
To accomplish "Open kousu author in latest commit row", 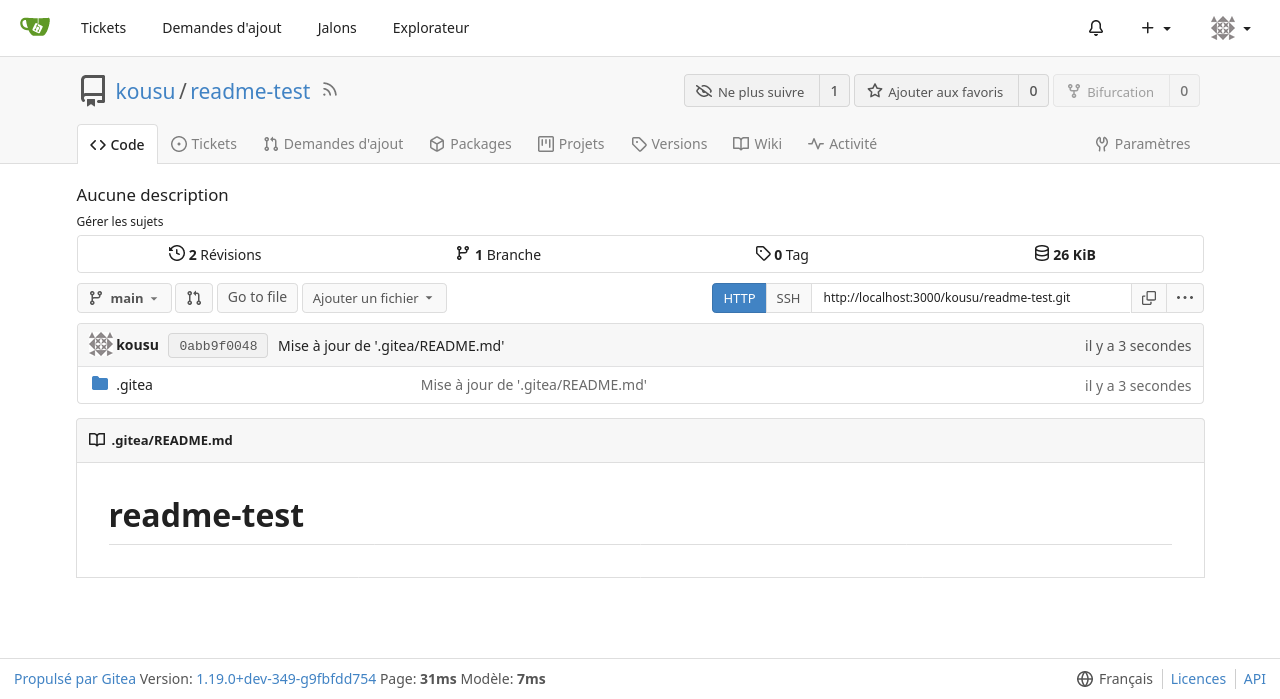I will [x=138, y=345].
